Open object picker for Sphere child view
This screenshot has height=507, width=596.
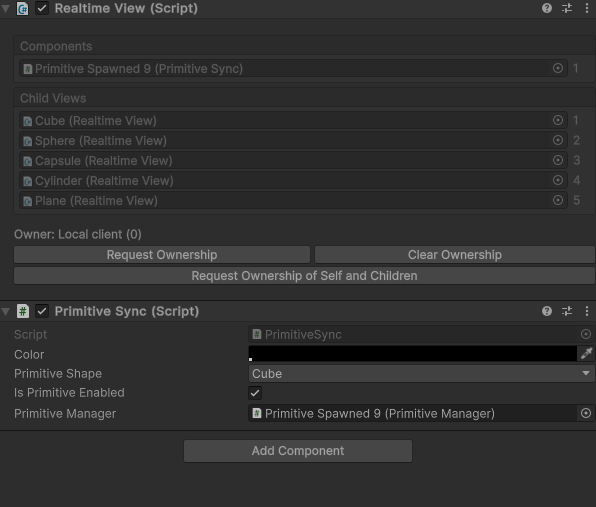[x=558, y=140]
